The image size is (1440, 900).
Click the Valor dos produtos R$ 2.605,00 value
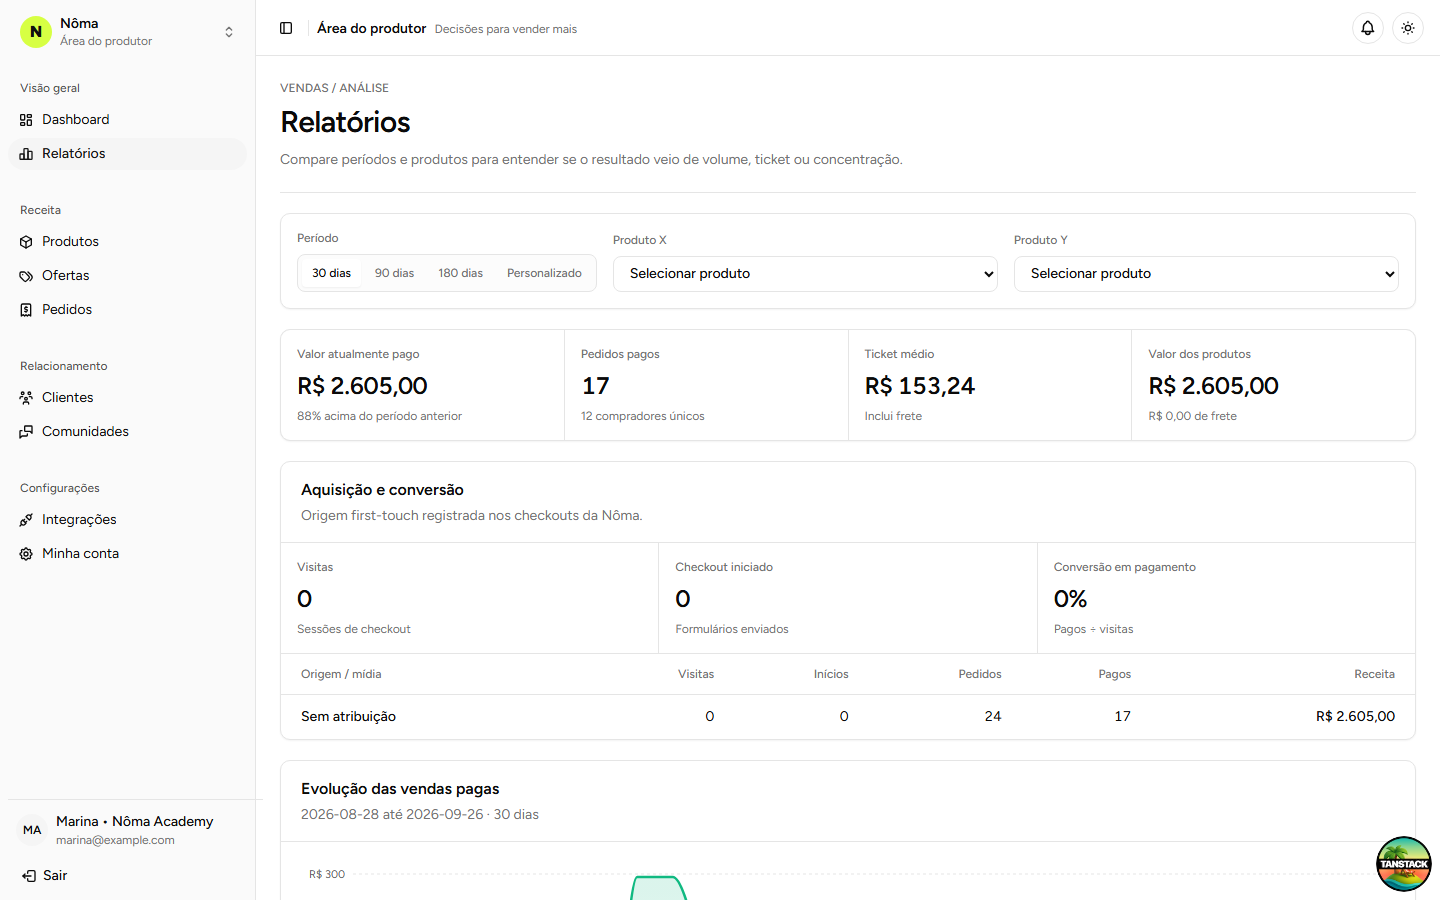coord(1213,386)
